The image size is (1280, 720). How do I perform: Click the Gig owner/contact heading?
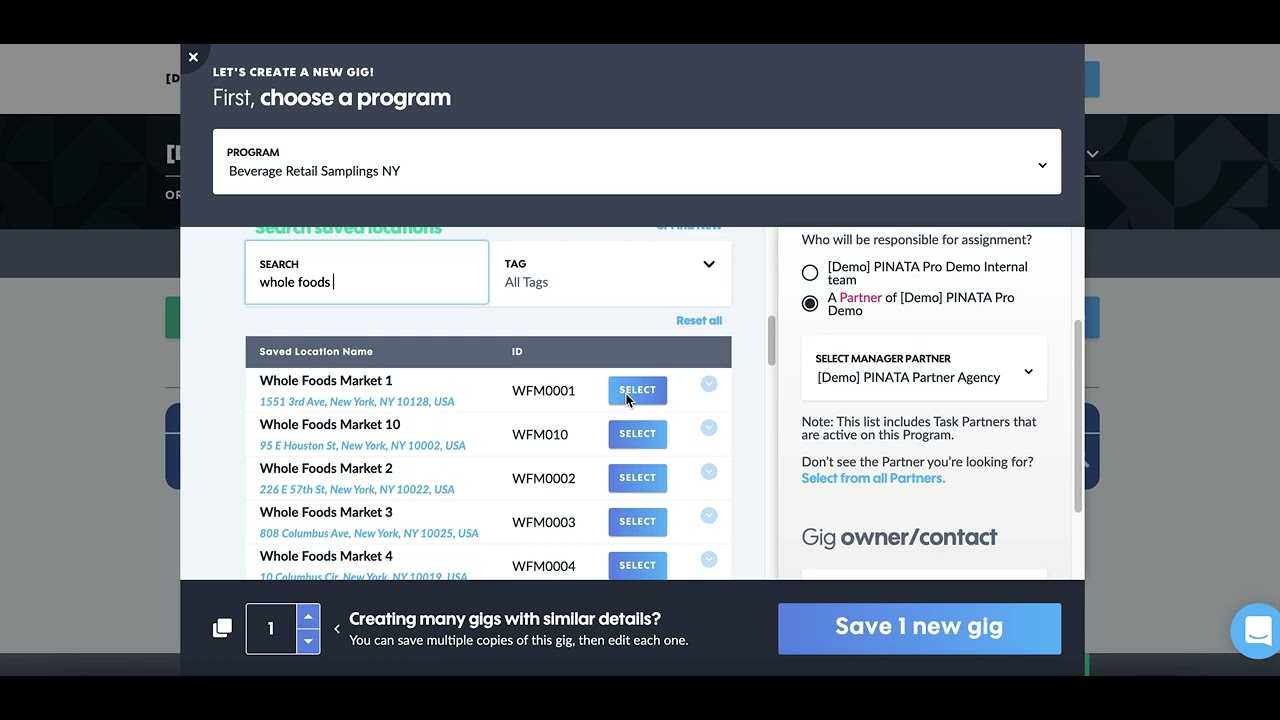pos(899,537)
